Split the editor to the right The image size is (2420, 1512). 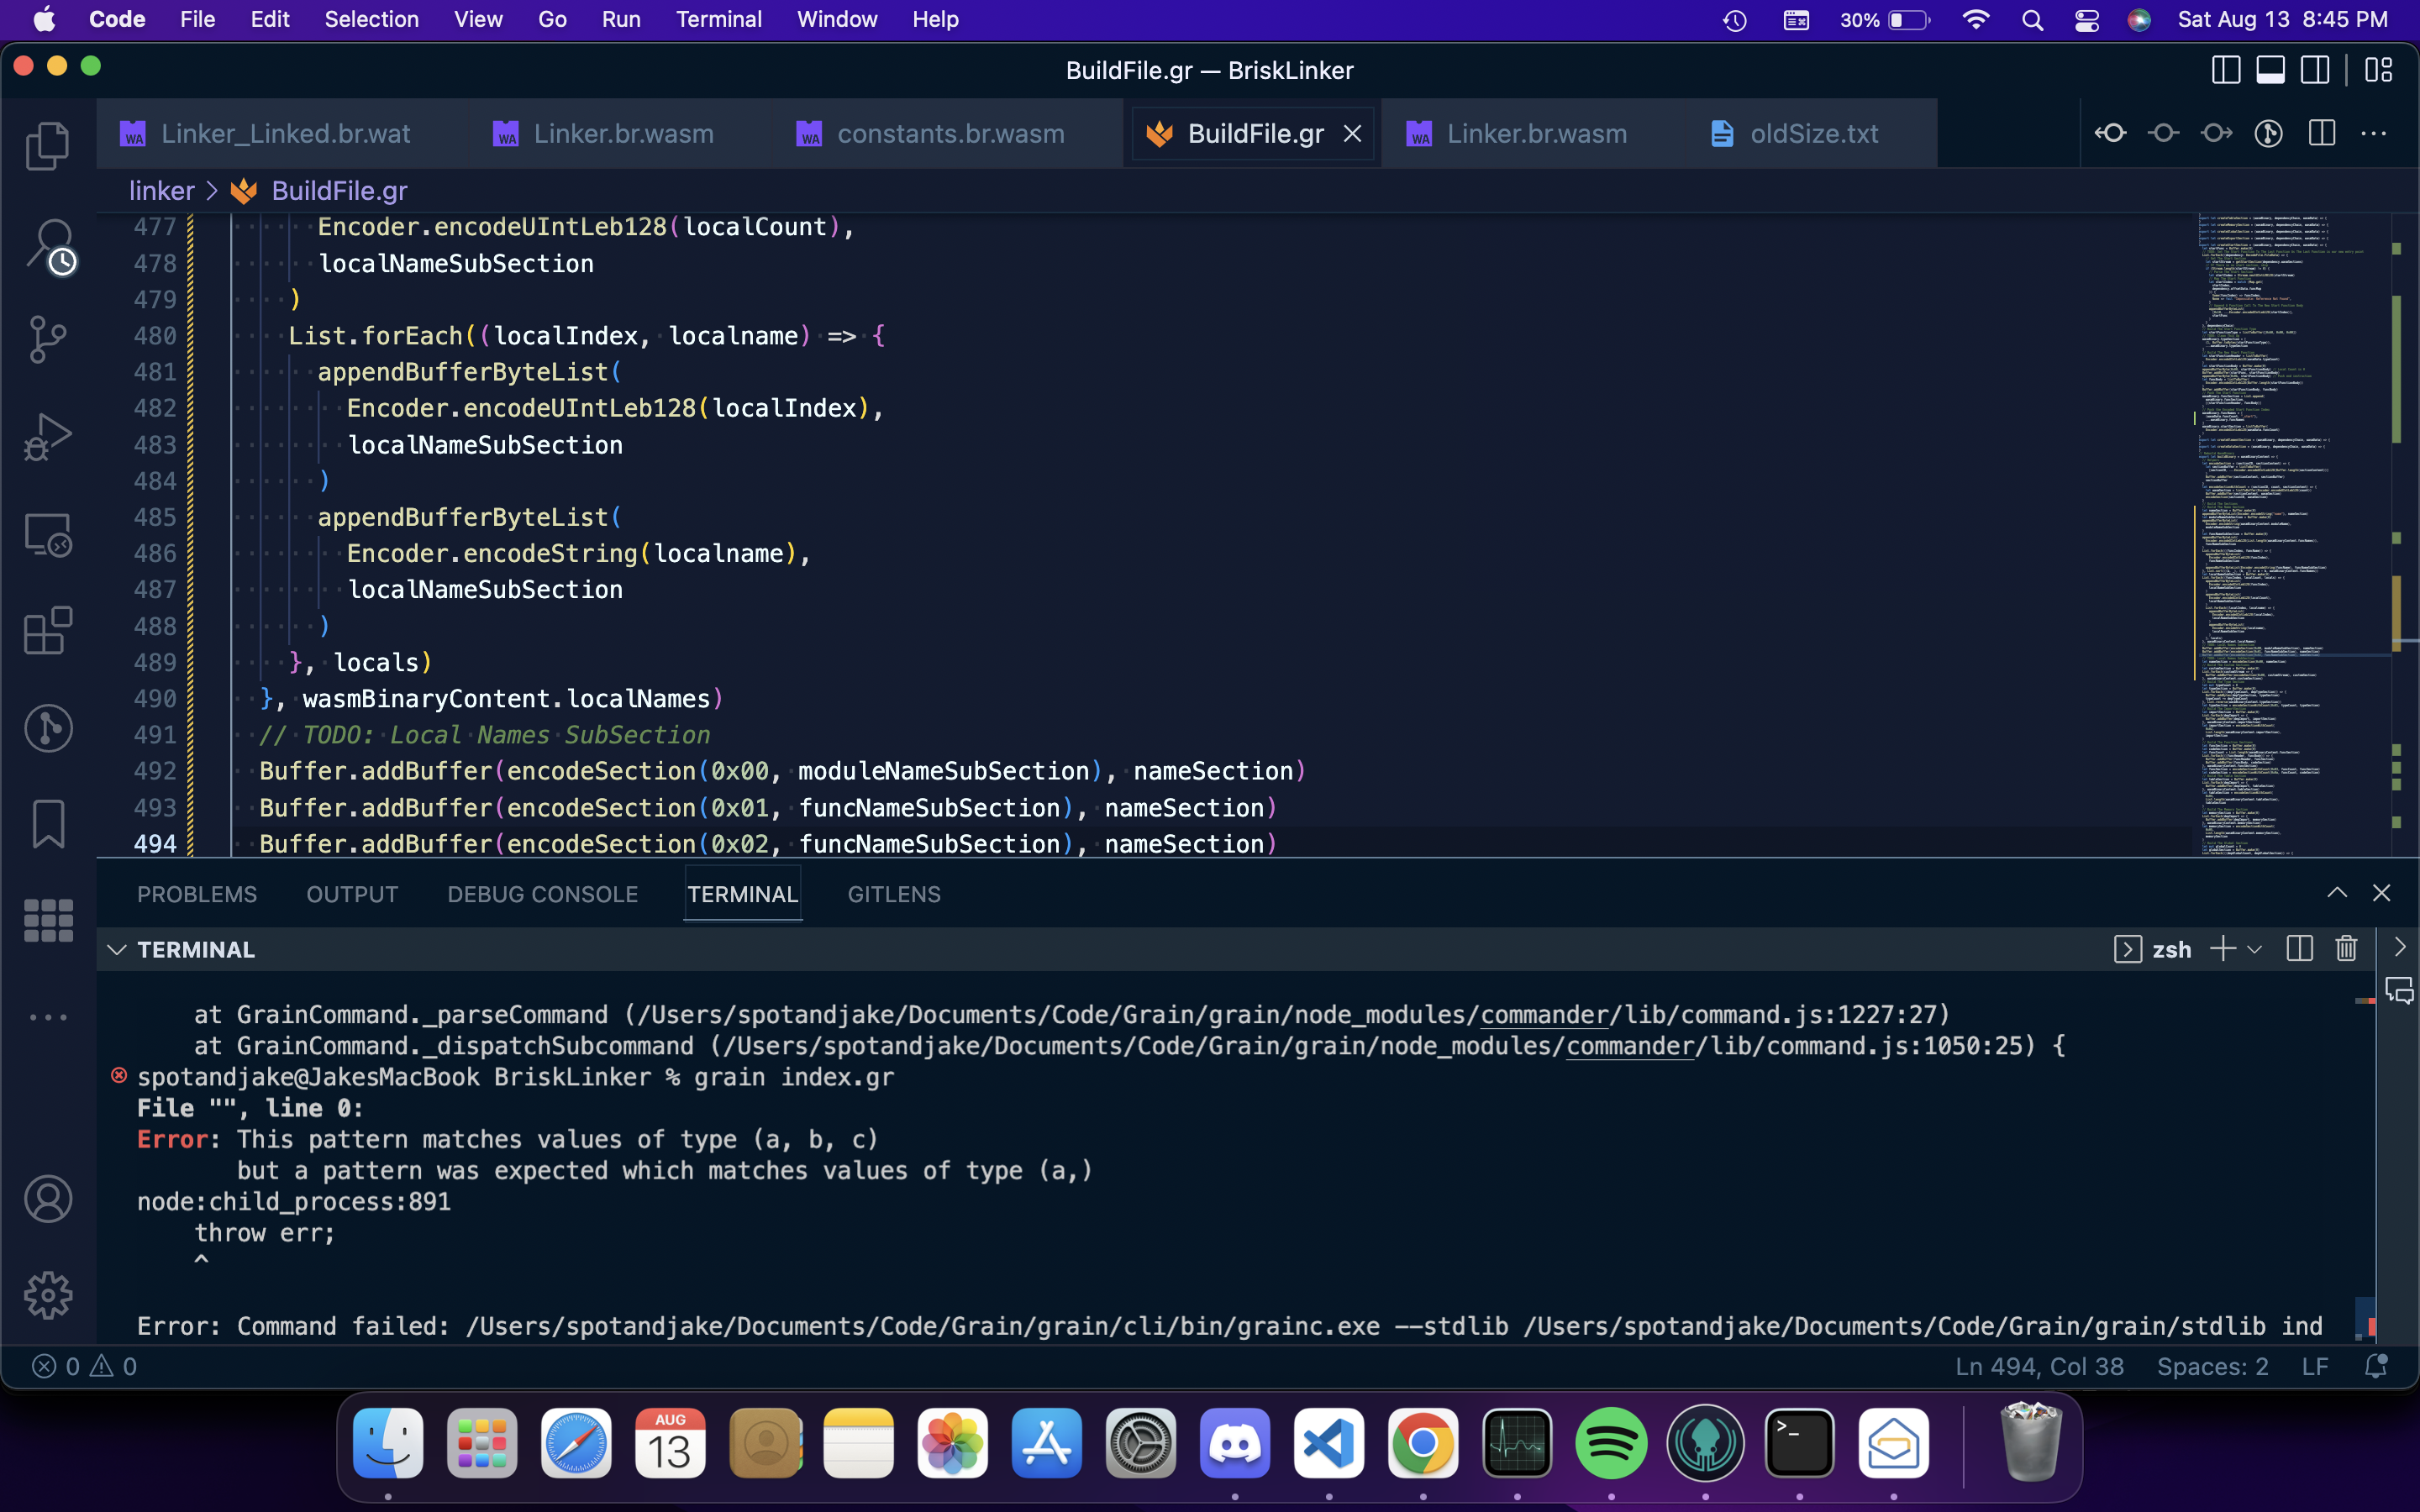2322,133
